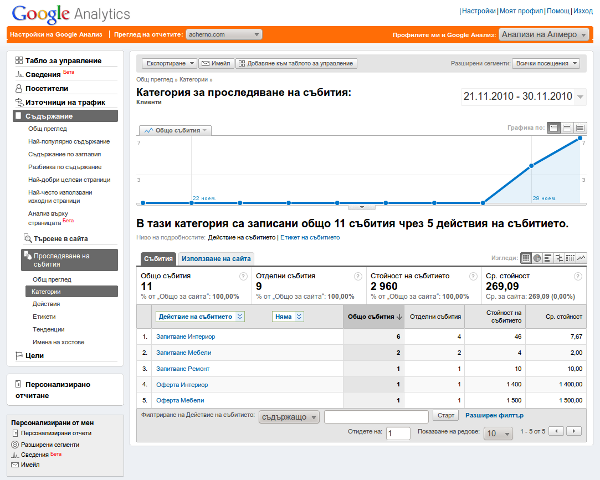Viewport: 600px width, 480px height.
Task: Select Категории in events tracking menu
Action: coord(72,291)
